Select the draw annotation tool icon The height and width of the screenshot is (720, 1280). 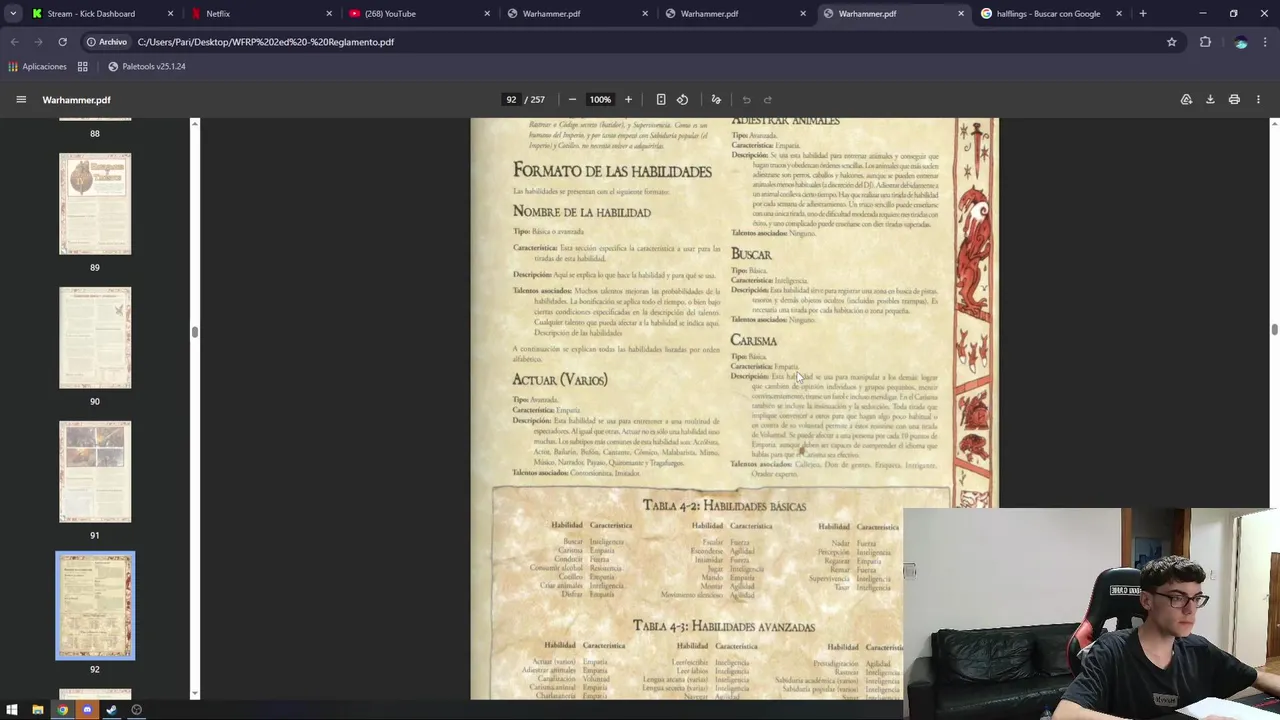(716, 100)
